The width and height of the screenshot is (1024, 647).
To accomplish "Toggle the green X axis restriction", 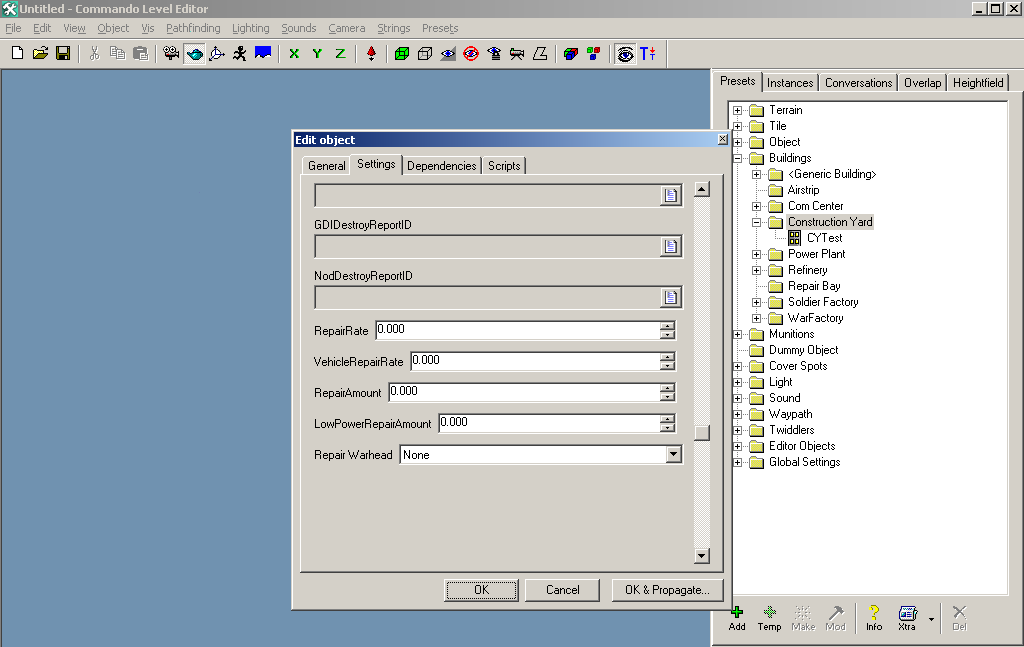I will click(294, 53).
